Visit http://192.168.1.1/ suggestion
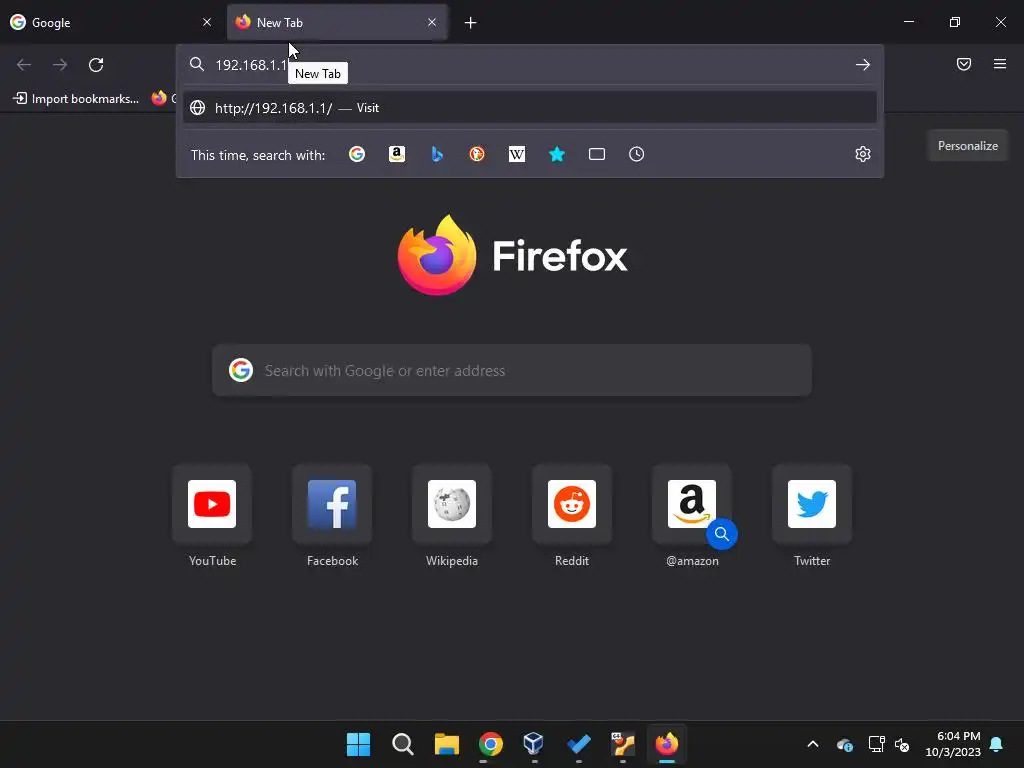 530,108
